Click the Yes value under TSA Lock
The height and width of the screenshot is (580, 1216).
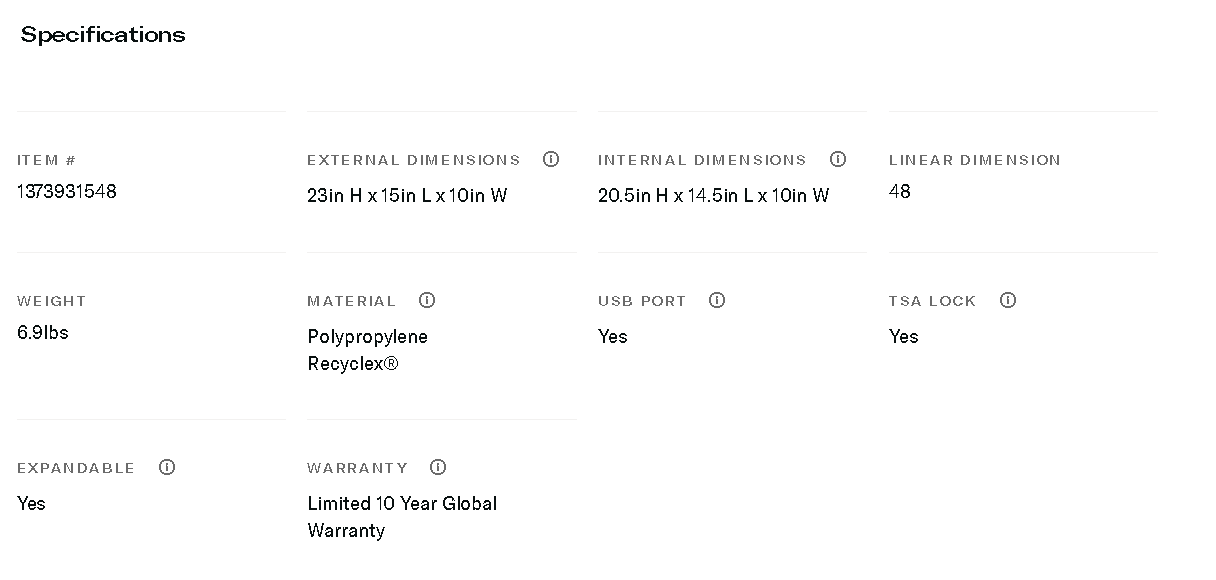coord(904,337)
